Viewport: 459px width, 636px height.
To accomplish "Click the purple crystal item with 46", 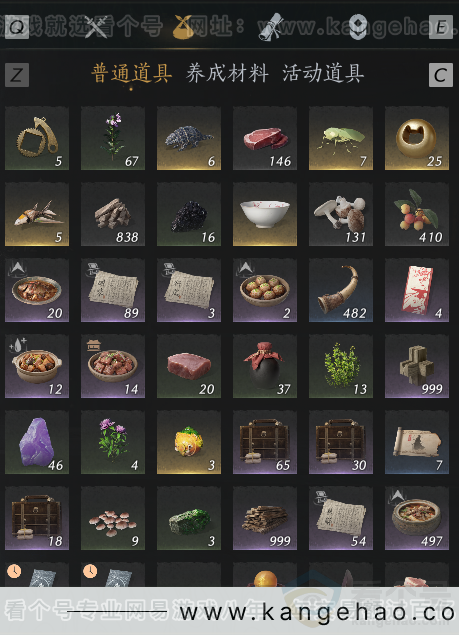I will 37,442.
